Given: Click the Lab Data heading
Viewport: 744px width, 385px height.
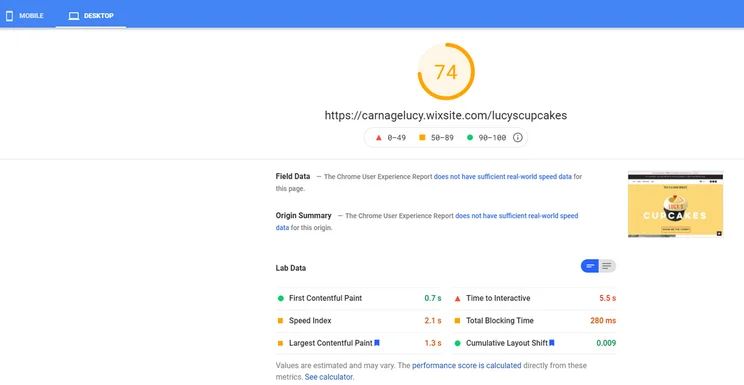Looking at the screenshot, I should [290, 268].
